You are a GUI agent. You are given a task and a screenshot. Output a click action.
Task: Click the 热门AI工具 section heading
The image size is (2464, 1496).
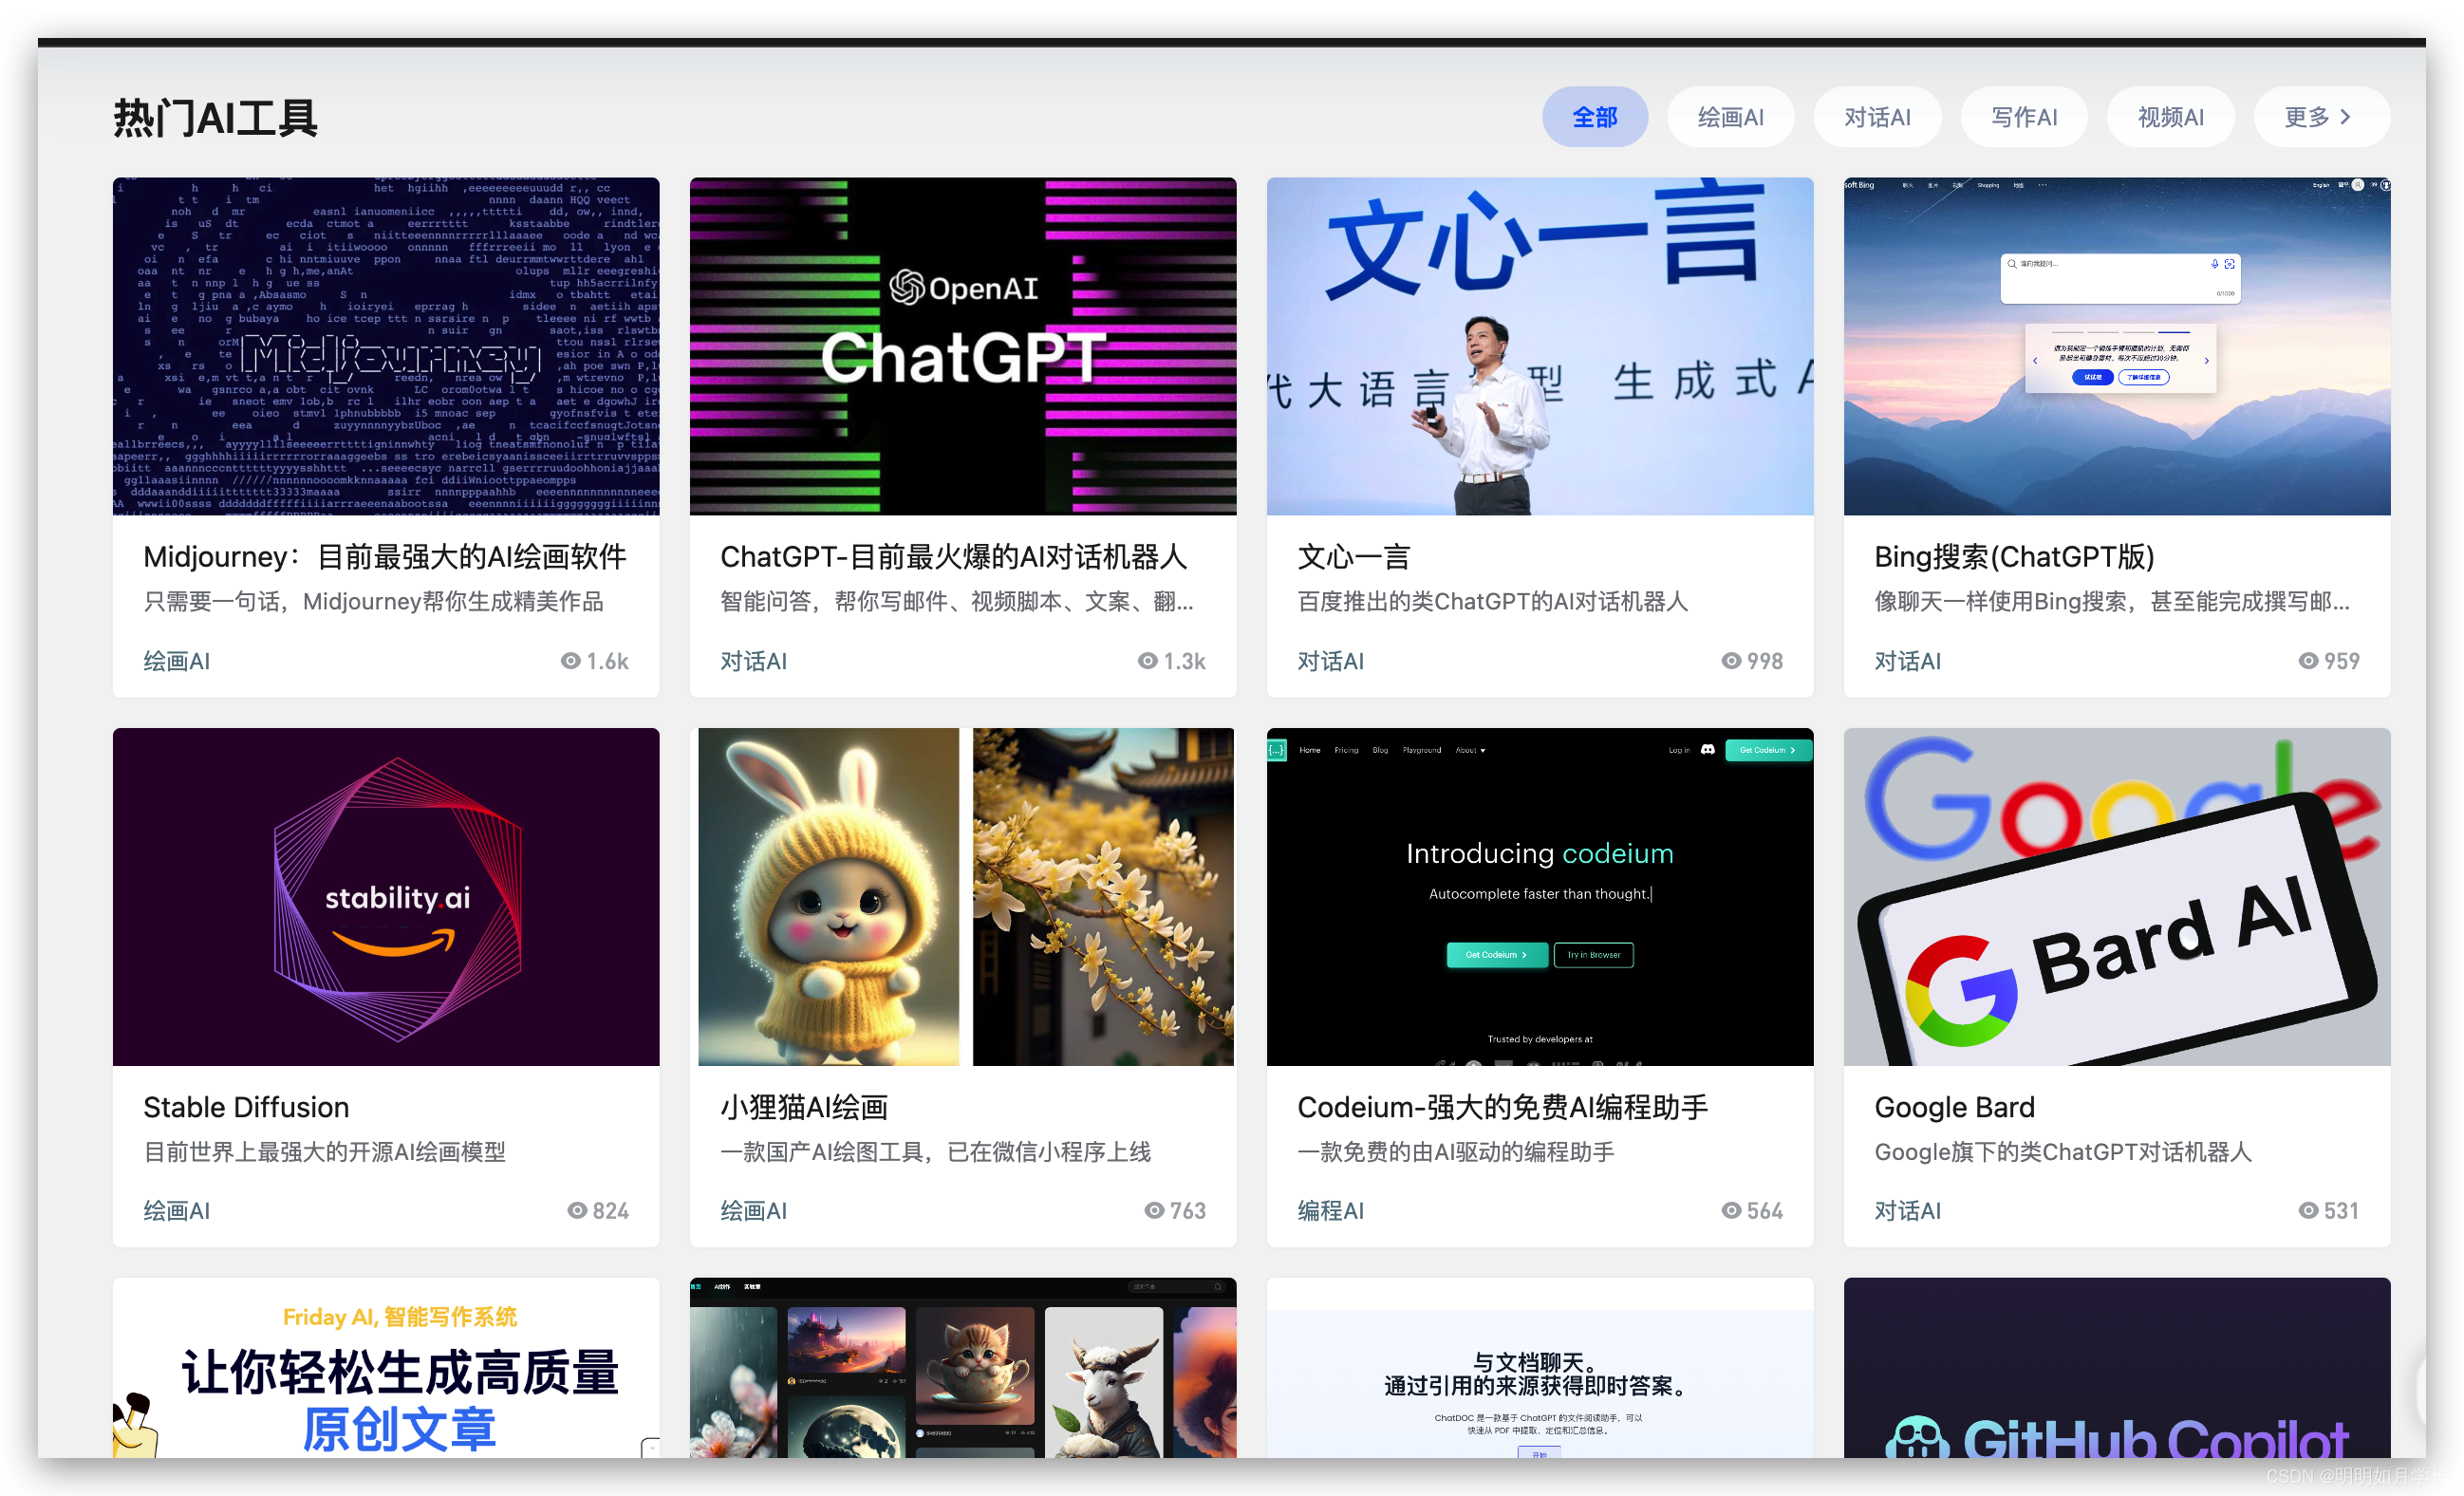point(215,118)
